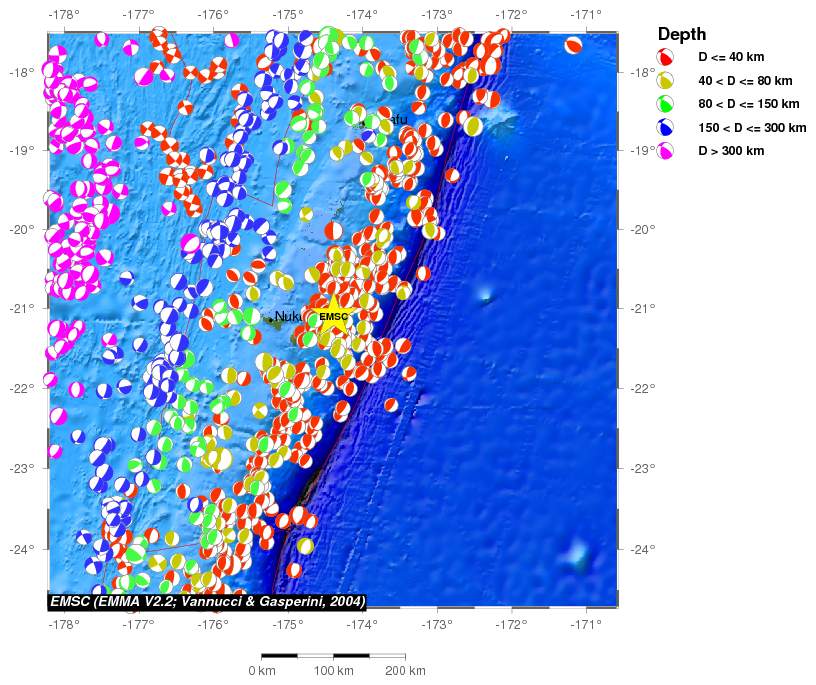816x685 pixels.
Task: Select the red beachball legend icon
Action: click(666, 57)
